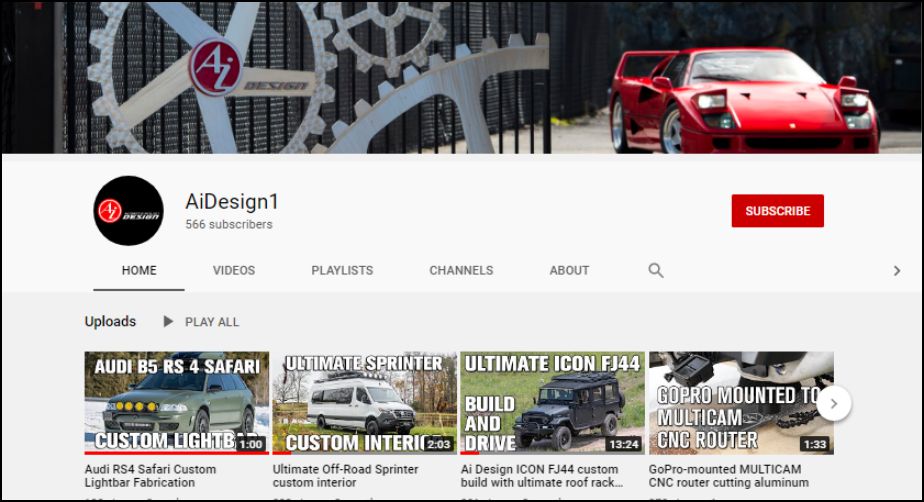924x502 pixels.
Task: Show next uploads with the carousel arrow
Action: tap(833, 403)
